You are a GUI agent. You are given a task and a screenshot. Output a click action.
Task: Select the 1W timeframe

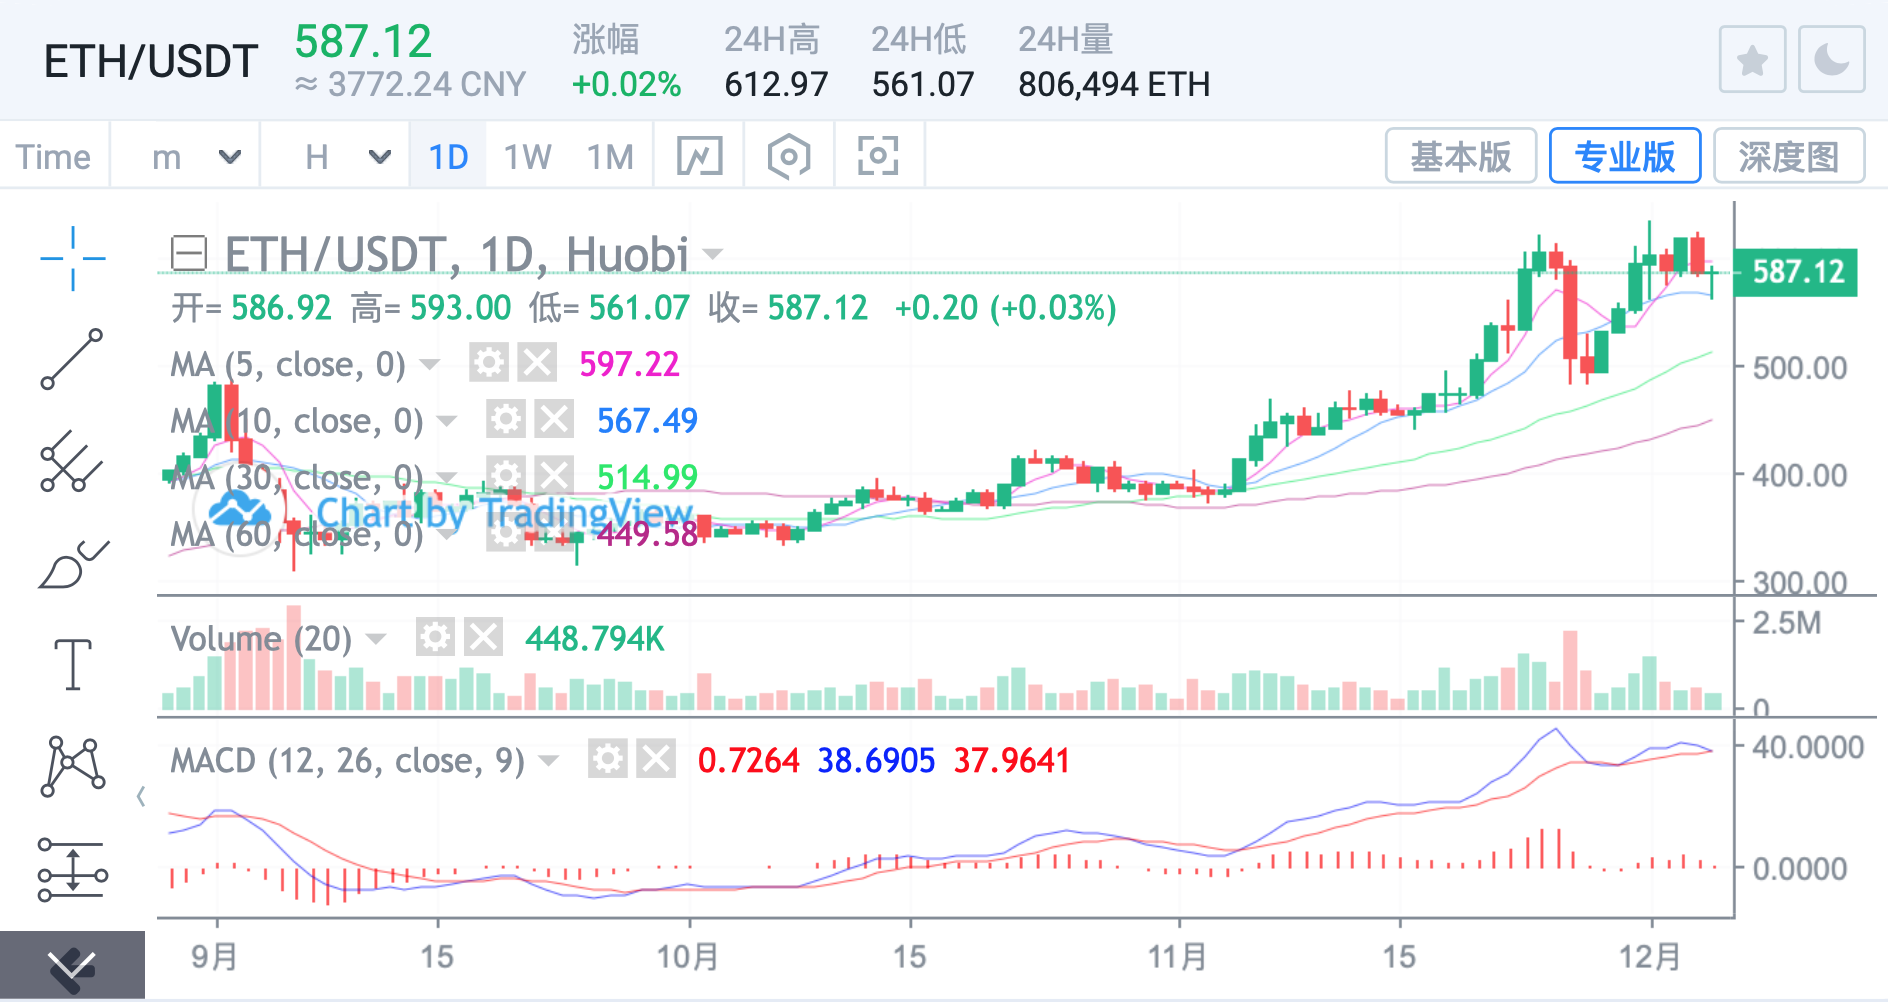(x=527, y=157)
